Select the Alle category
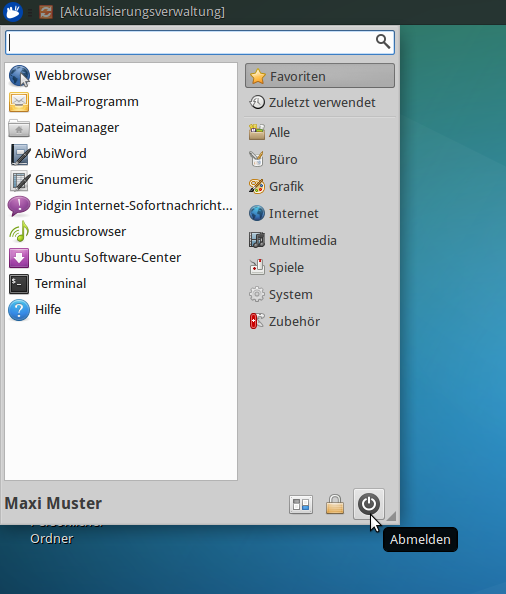This screenshot has width=506, height=594. [x=320, y=133]
